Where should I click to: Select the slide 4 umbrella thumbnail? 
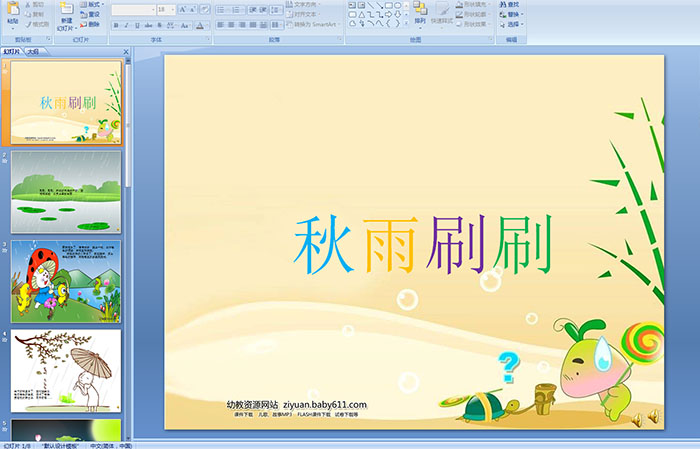pos(66,371)
